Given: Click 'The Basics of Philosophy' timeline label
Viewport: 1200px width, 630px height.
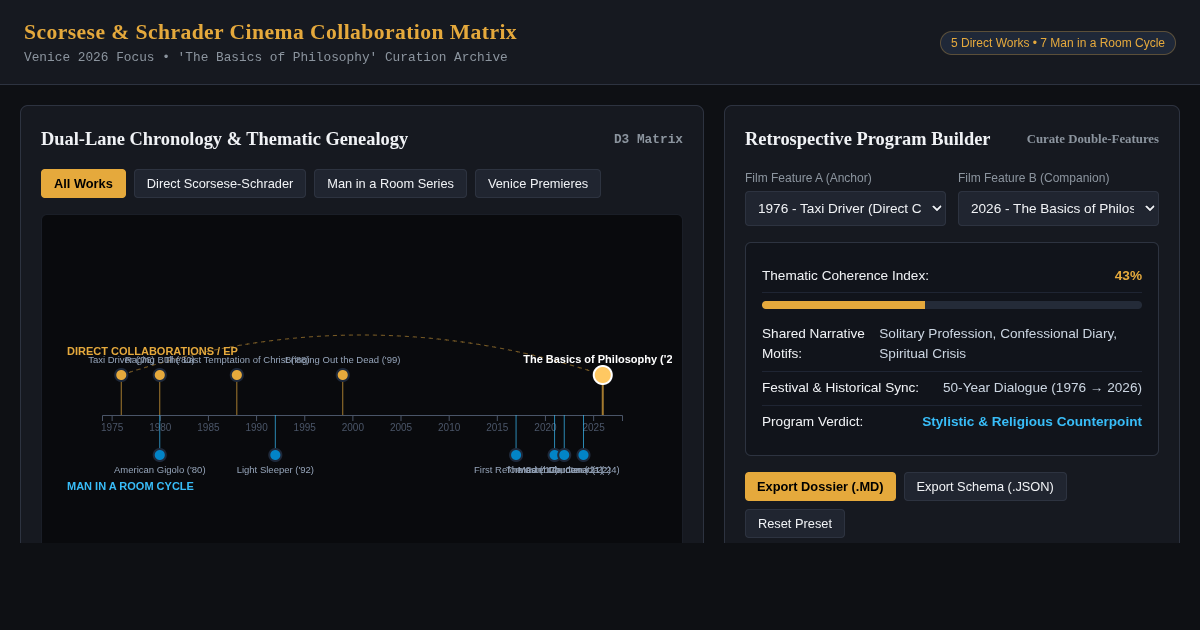Looking at the screenshot, I should click(x=597, y=359).
